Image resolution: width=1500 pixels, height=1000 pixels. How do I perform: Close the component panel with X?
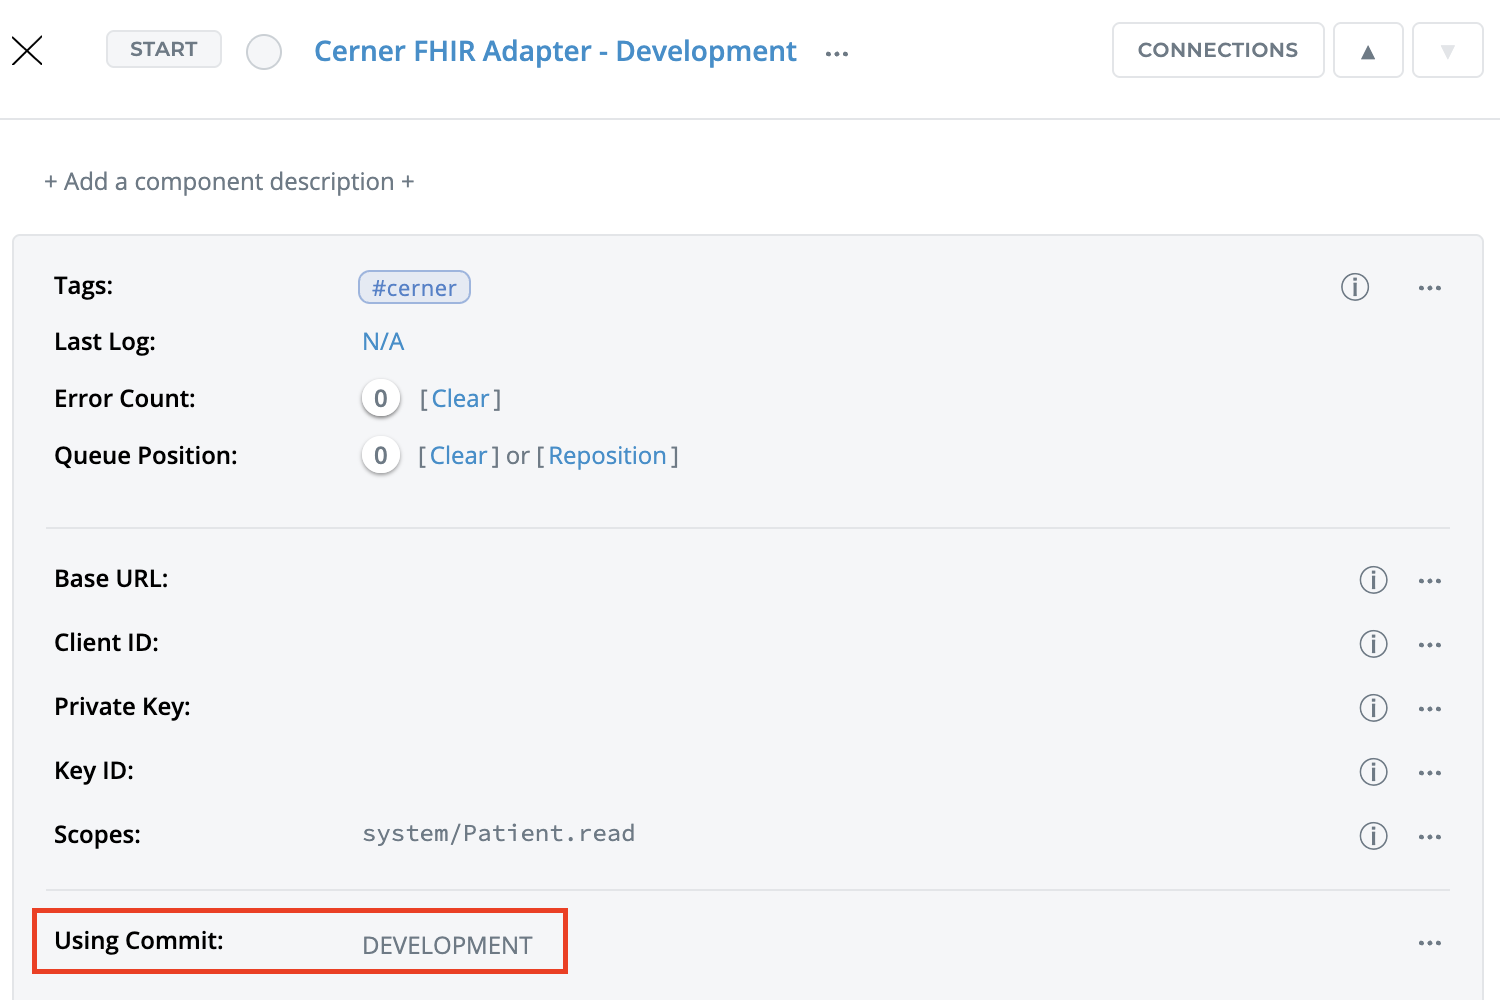point(27,50)
